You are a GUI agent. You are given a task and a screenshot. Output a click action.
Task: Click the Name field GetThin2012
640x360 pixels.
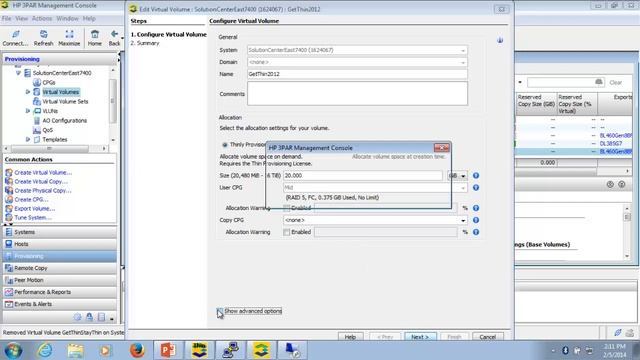pos(357,74)
